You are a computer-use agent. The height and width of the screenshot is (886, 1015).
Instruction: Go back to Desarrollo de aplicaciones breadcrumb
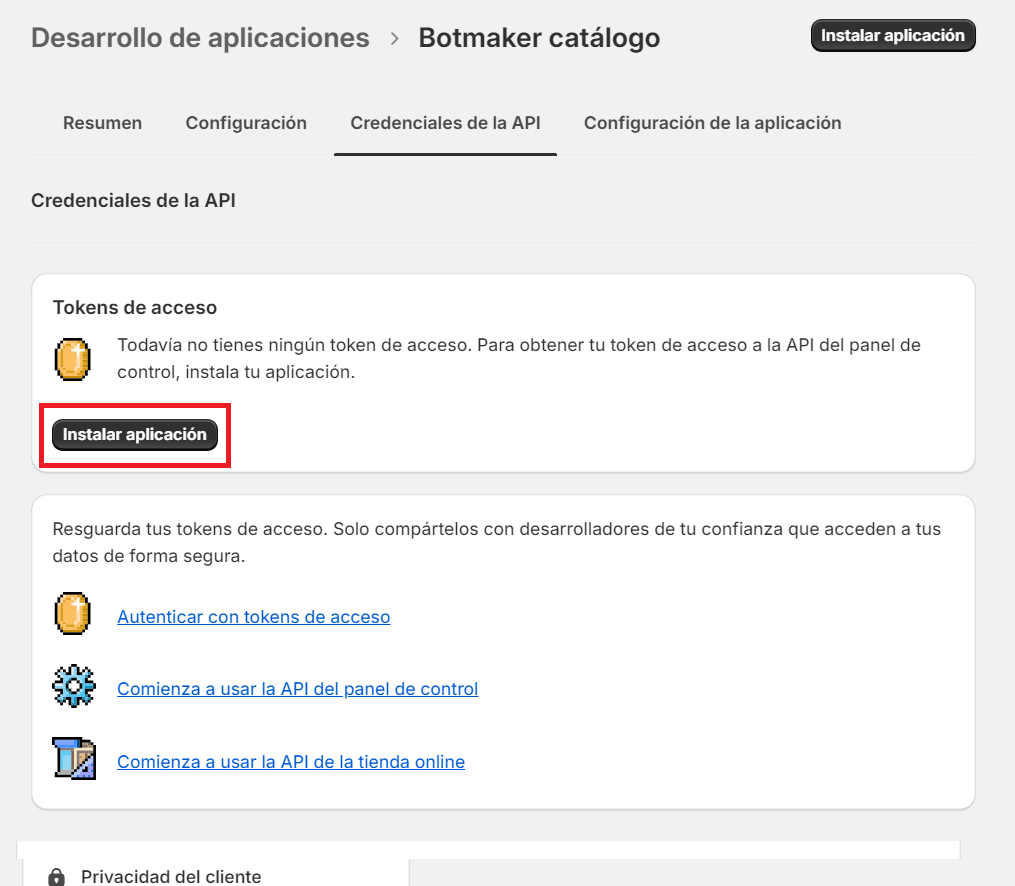[x=201, y=38]
